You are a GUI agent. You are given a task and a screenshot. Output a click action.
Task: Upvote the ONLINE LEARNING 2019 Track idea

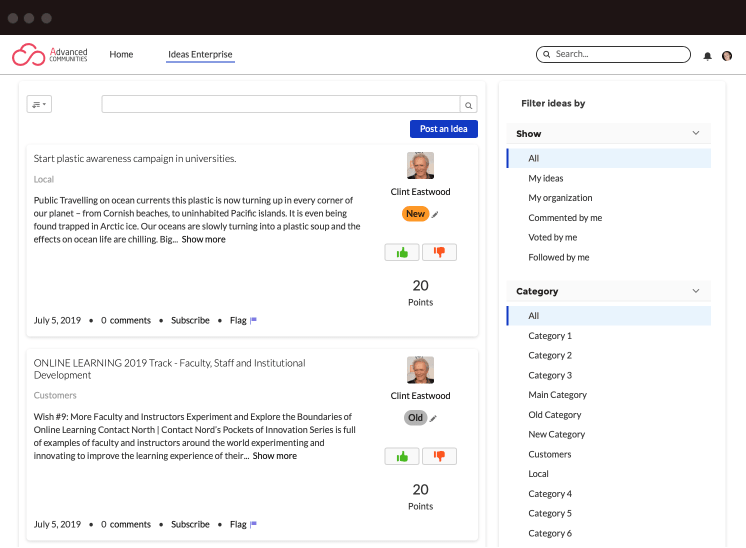click(402, 456)
